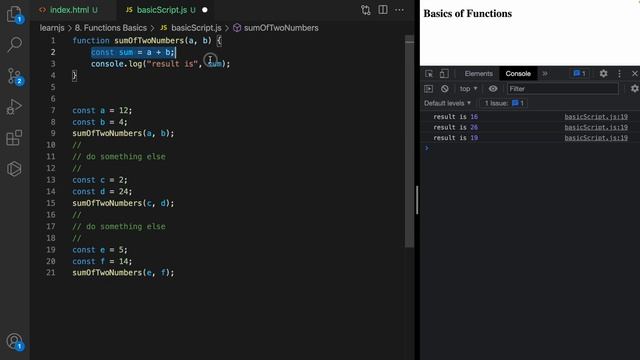Screen dimensions: 640x360
Task: Click 'const f = 14;' code line
Action: [x=102, y=261]
